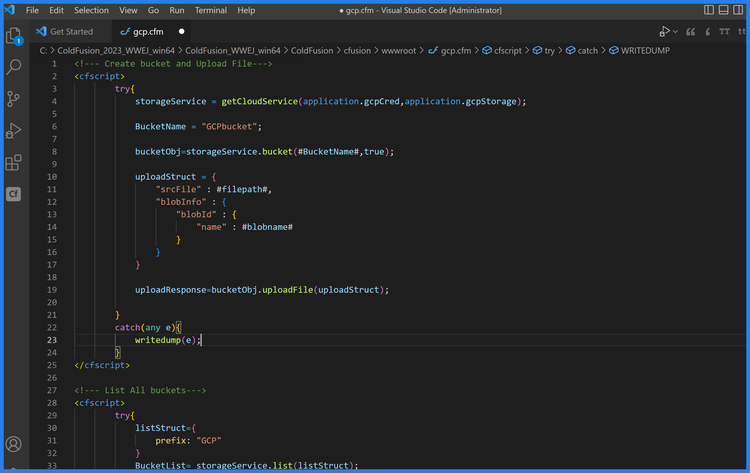
Task: Open the Search view icon
Action: 14,67
